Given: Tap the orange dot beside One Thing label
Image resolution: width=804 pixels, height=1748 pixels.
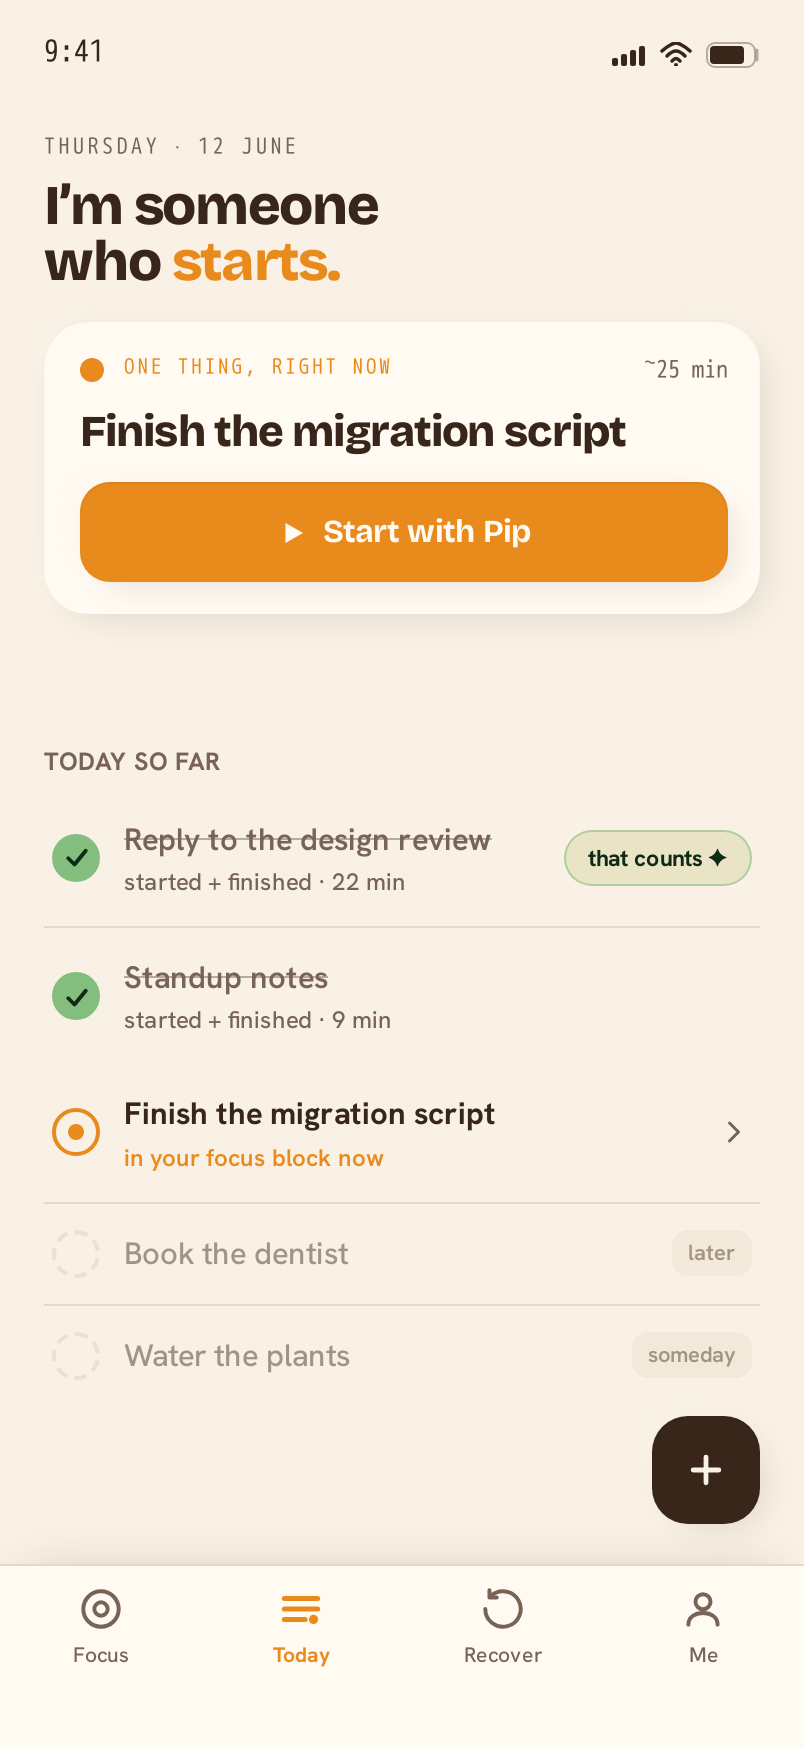Looking at the screenshot, I should [92, 370].
